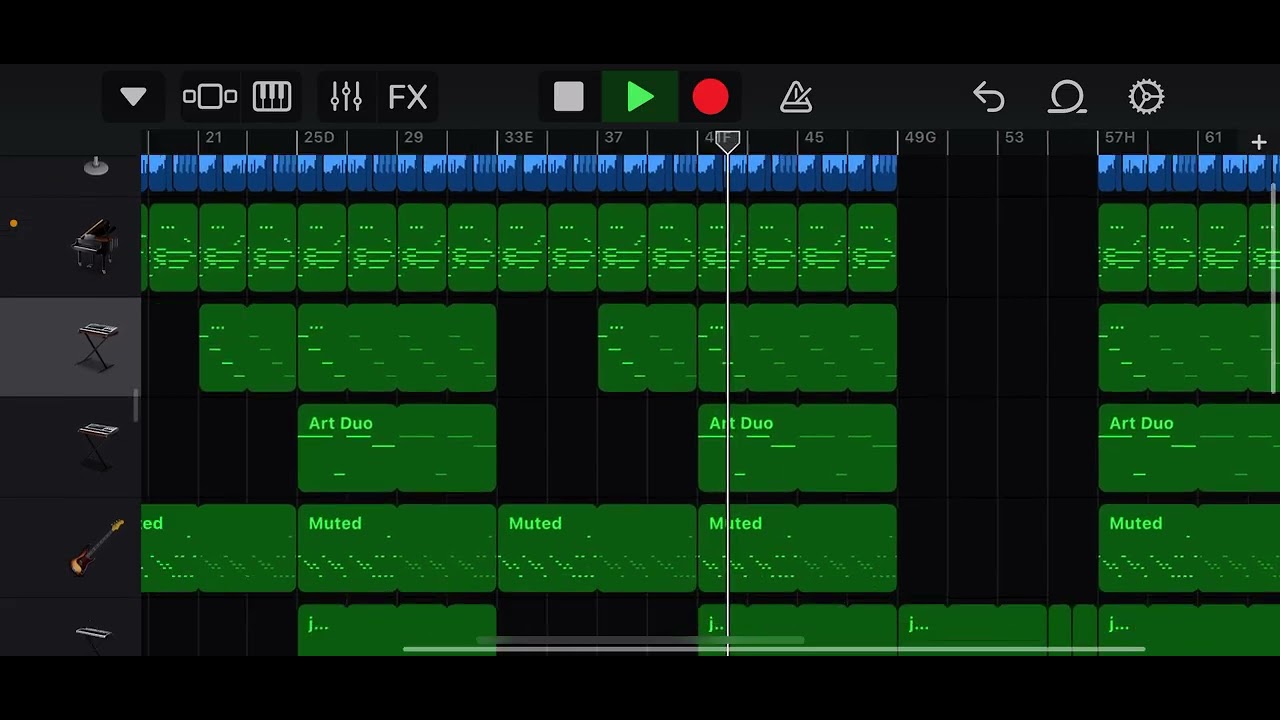
Task: Tap ruler at section marker 25D
Action: (319, 138)
